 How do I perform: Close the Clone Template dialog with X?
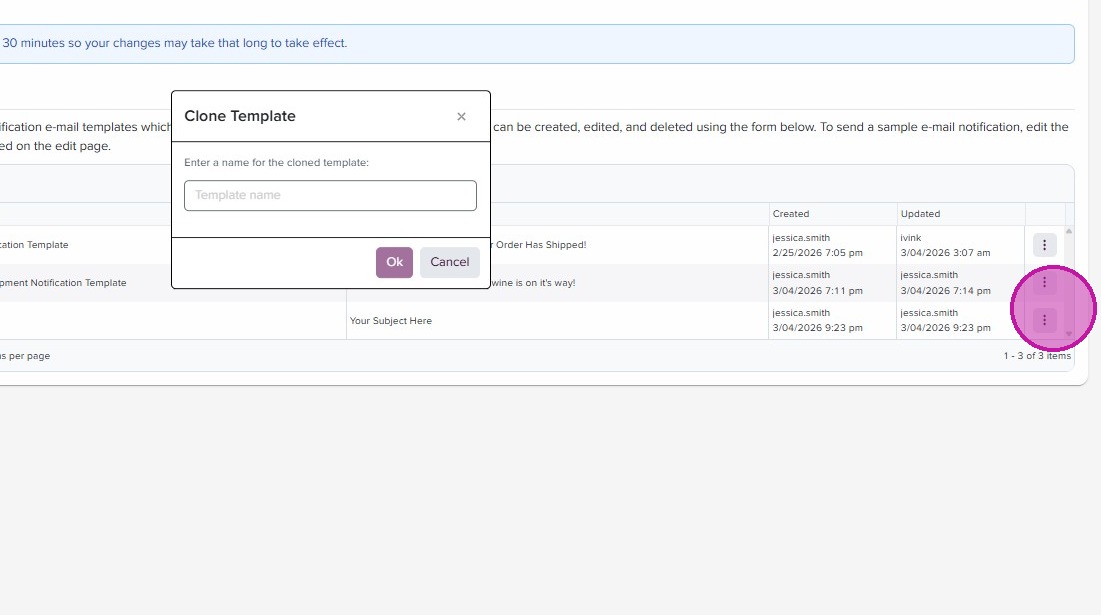click(461, 117)
